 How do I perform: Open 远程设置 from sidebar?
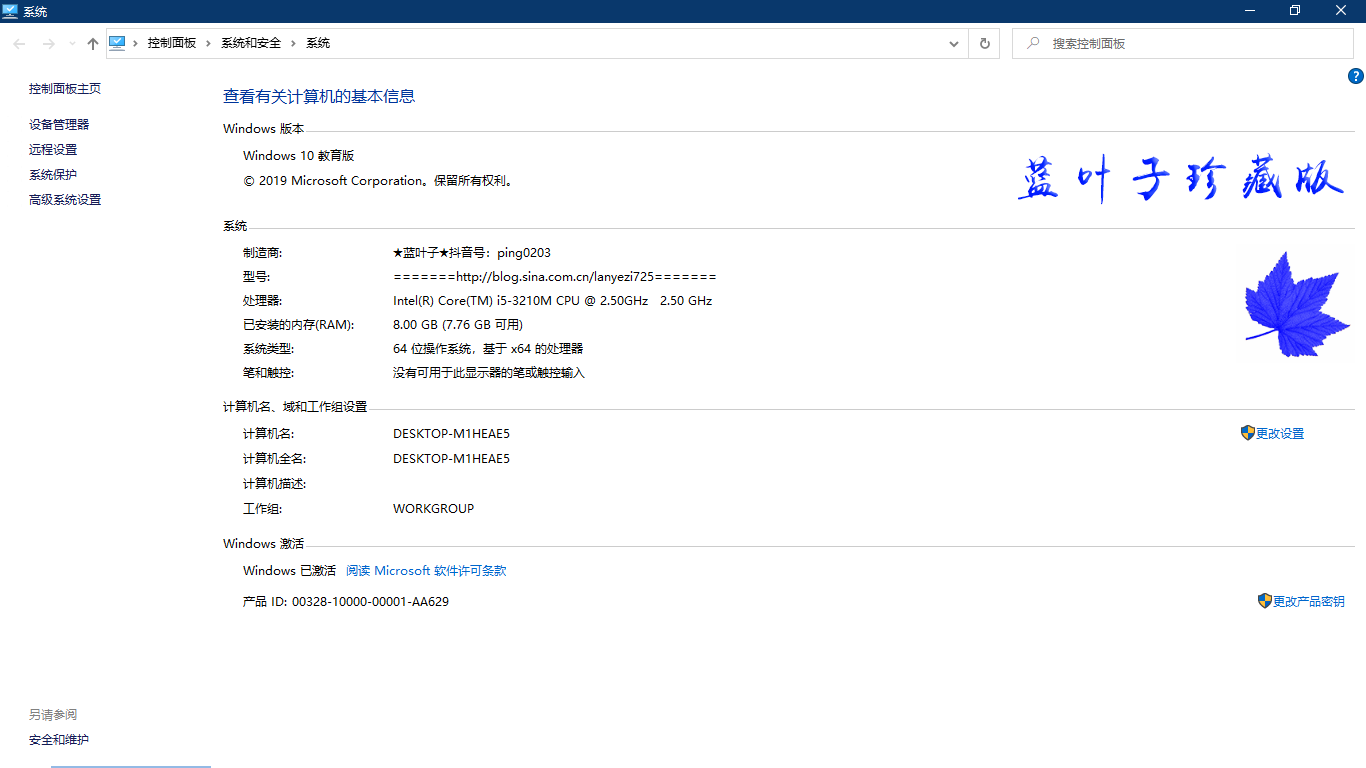(53, 150)
